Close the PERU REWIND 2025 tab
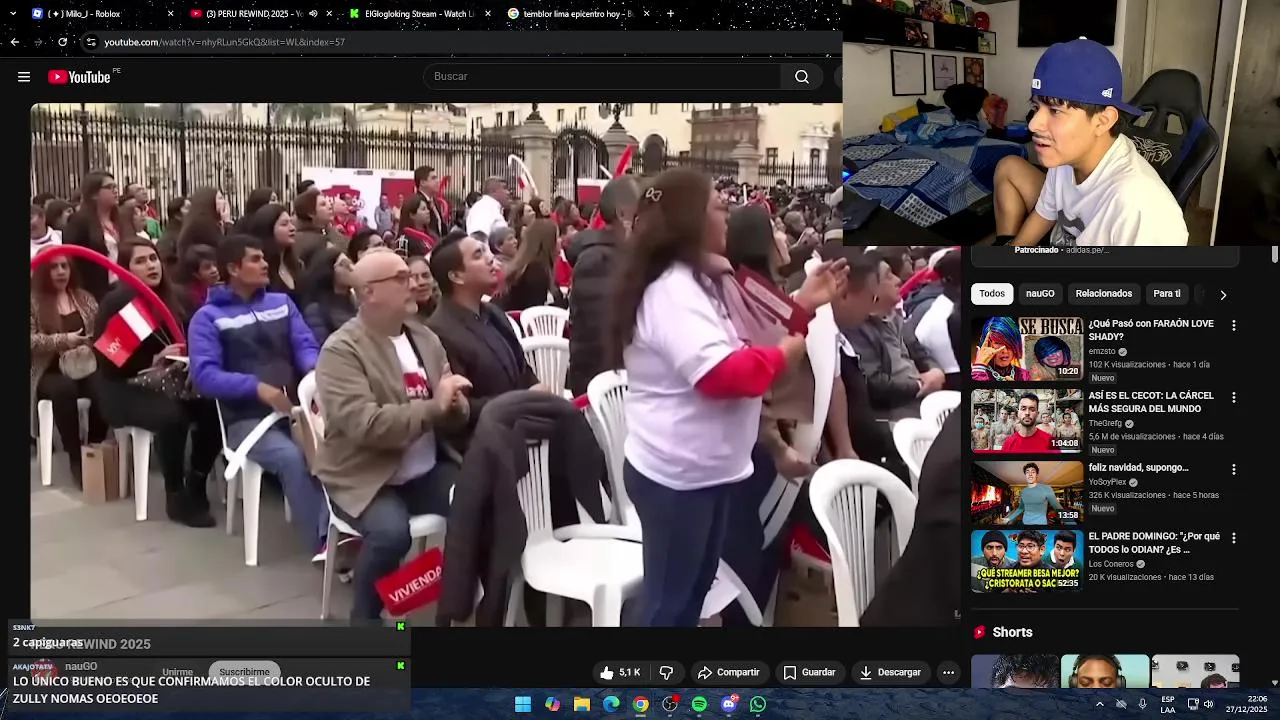This screenshot has height=720, width=1280. click(328, 14)
